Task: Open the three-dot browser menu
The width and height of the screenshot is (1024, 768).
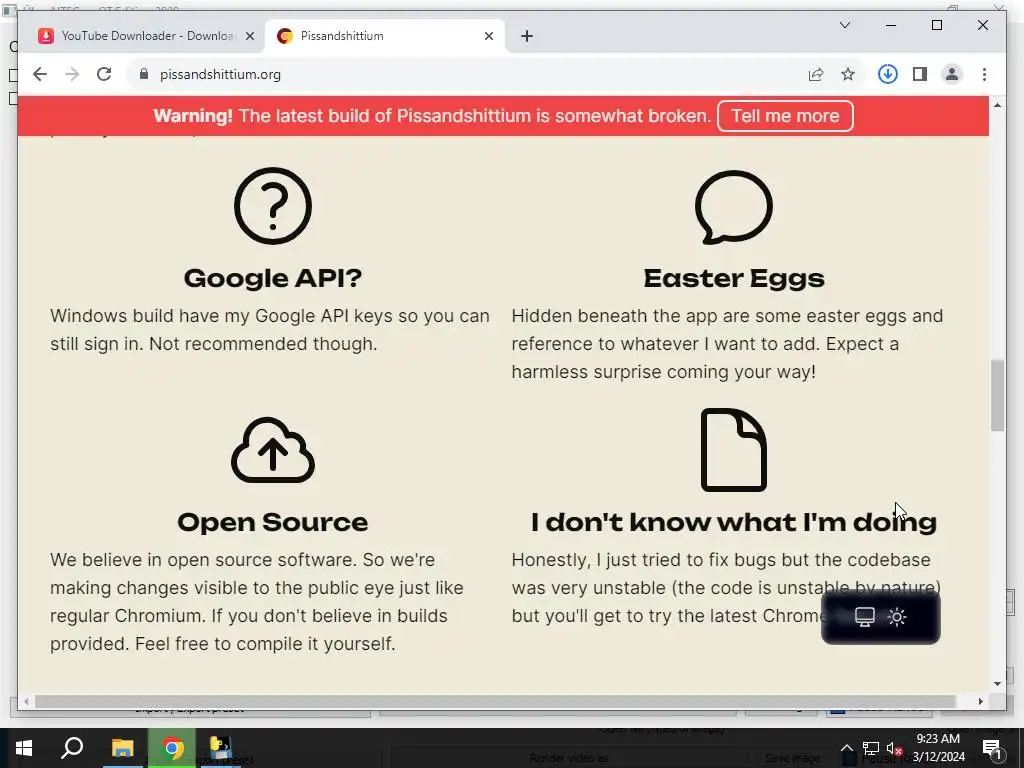Action: pyautogui.click(x=984, y=74)
